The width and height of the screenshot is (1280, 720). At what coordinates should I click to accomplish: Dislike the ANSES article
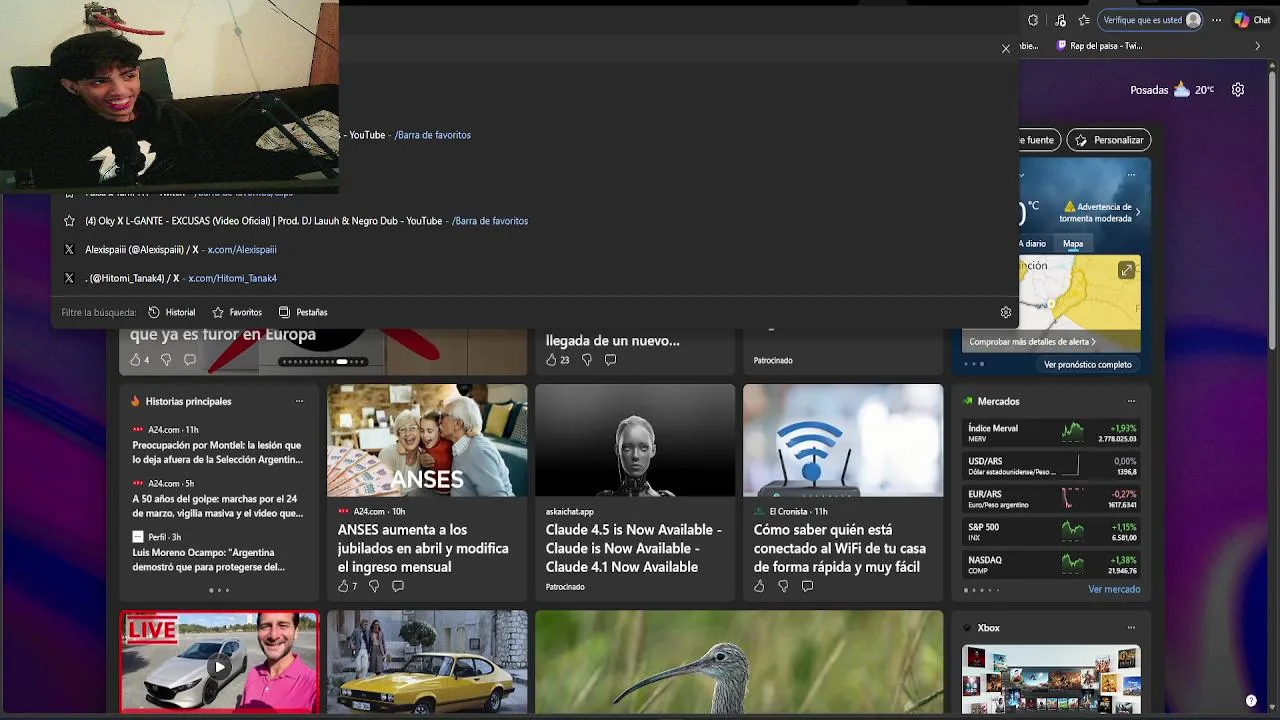coord(374,587)
